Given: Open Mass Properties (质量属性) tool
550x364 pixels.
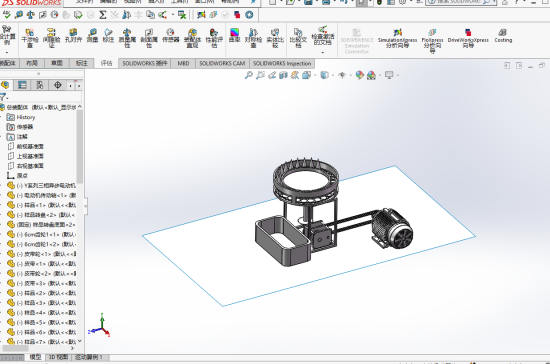Looking at the screenshot, I should point(127,38).
